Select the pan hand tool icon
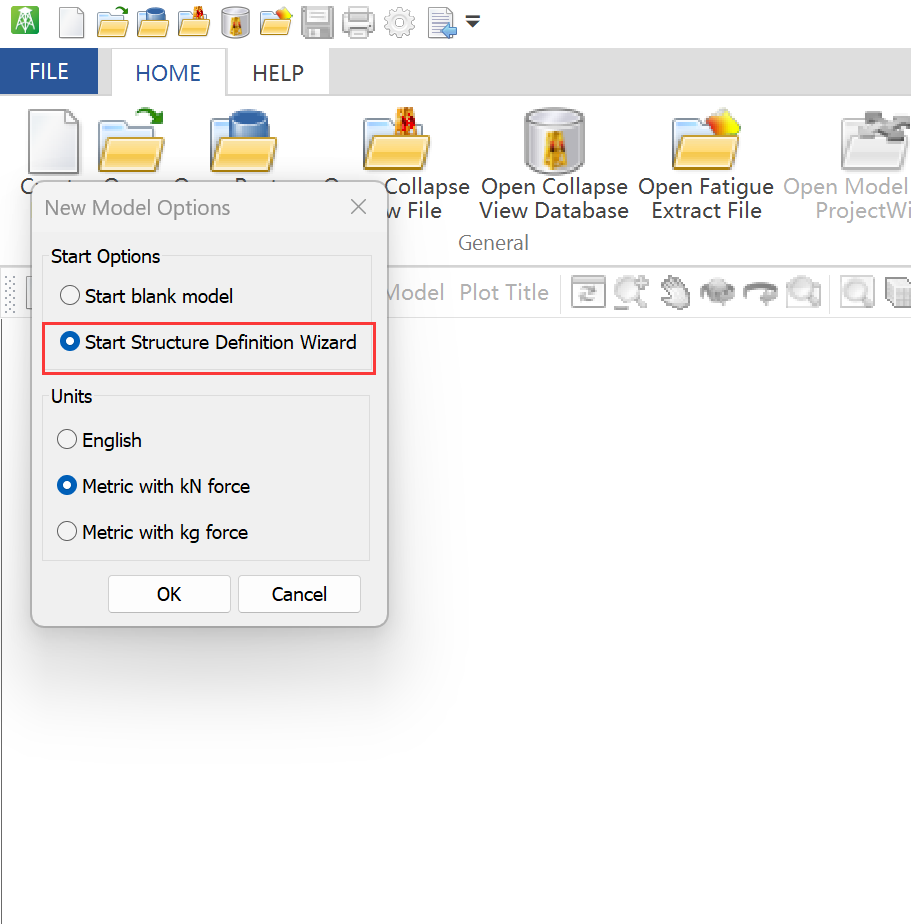911x924 pixels. [675, 292]
